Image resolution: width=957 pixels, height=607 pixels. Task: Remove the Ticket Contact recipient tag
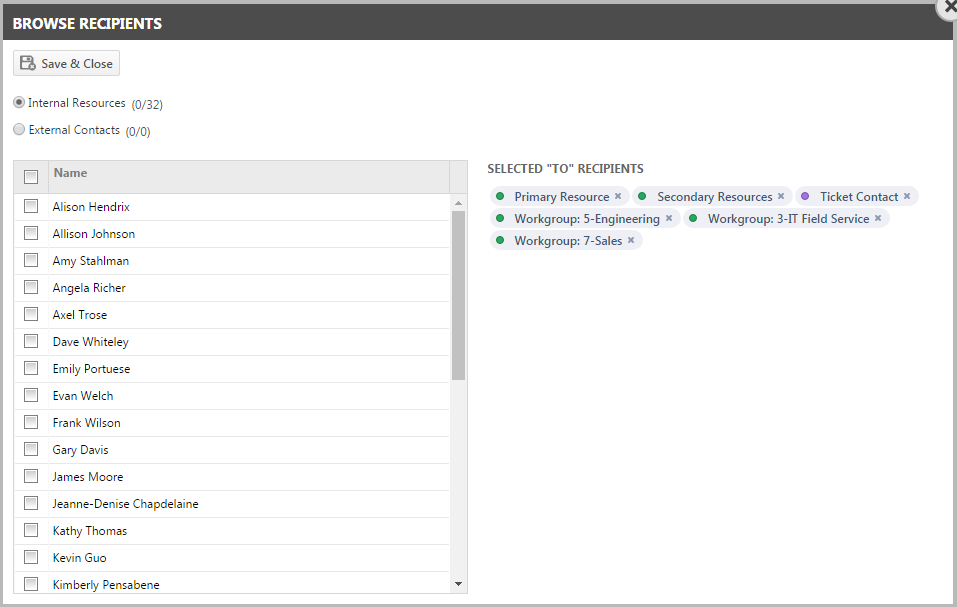point(907,196)
